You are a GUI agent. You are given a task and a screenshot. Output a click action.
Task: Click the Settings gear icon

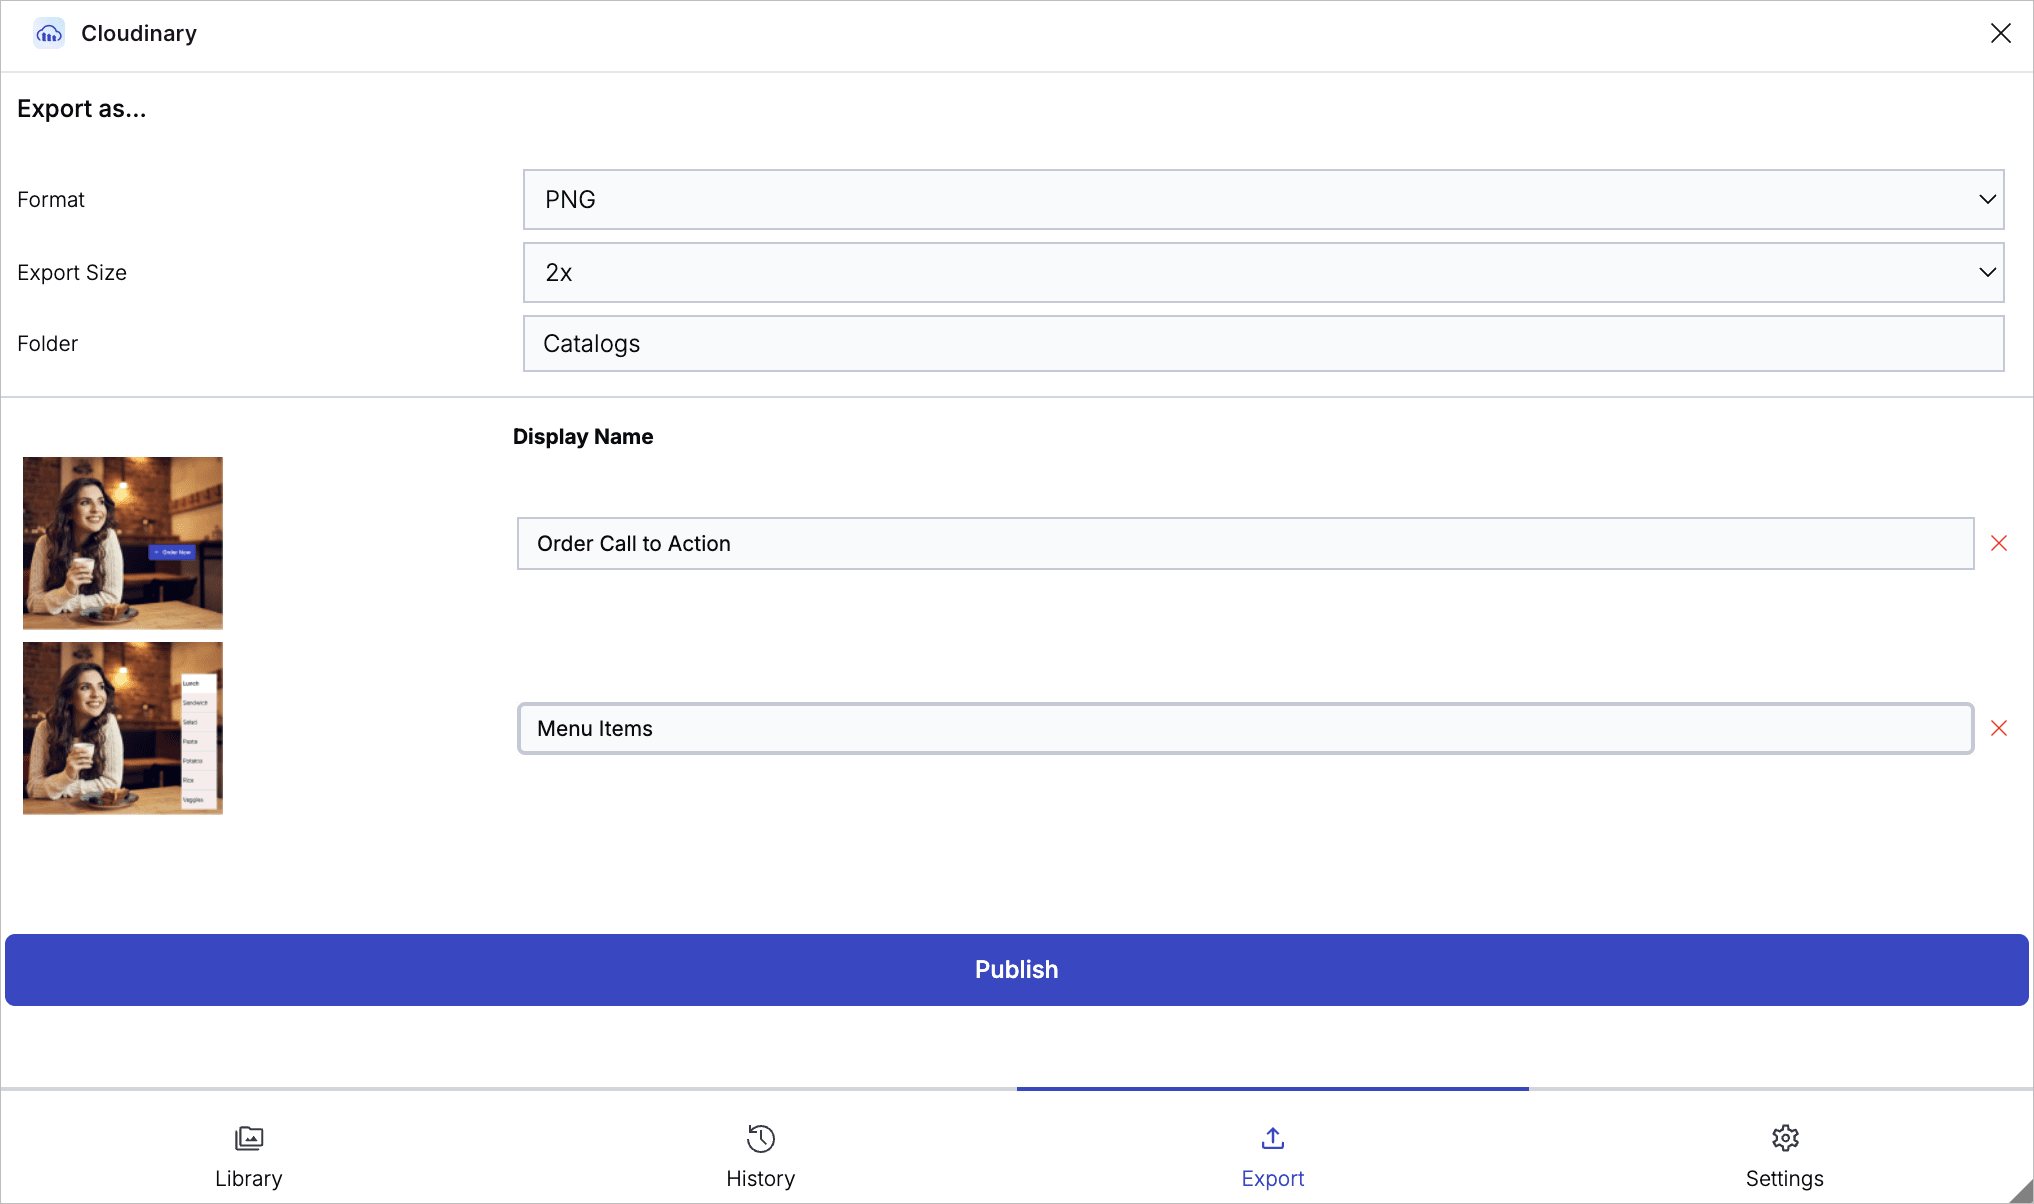pos(1785,1138)
